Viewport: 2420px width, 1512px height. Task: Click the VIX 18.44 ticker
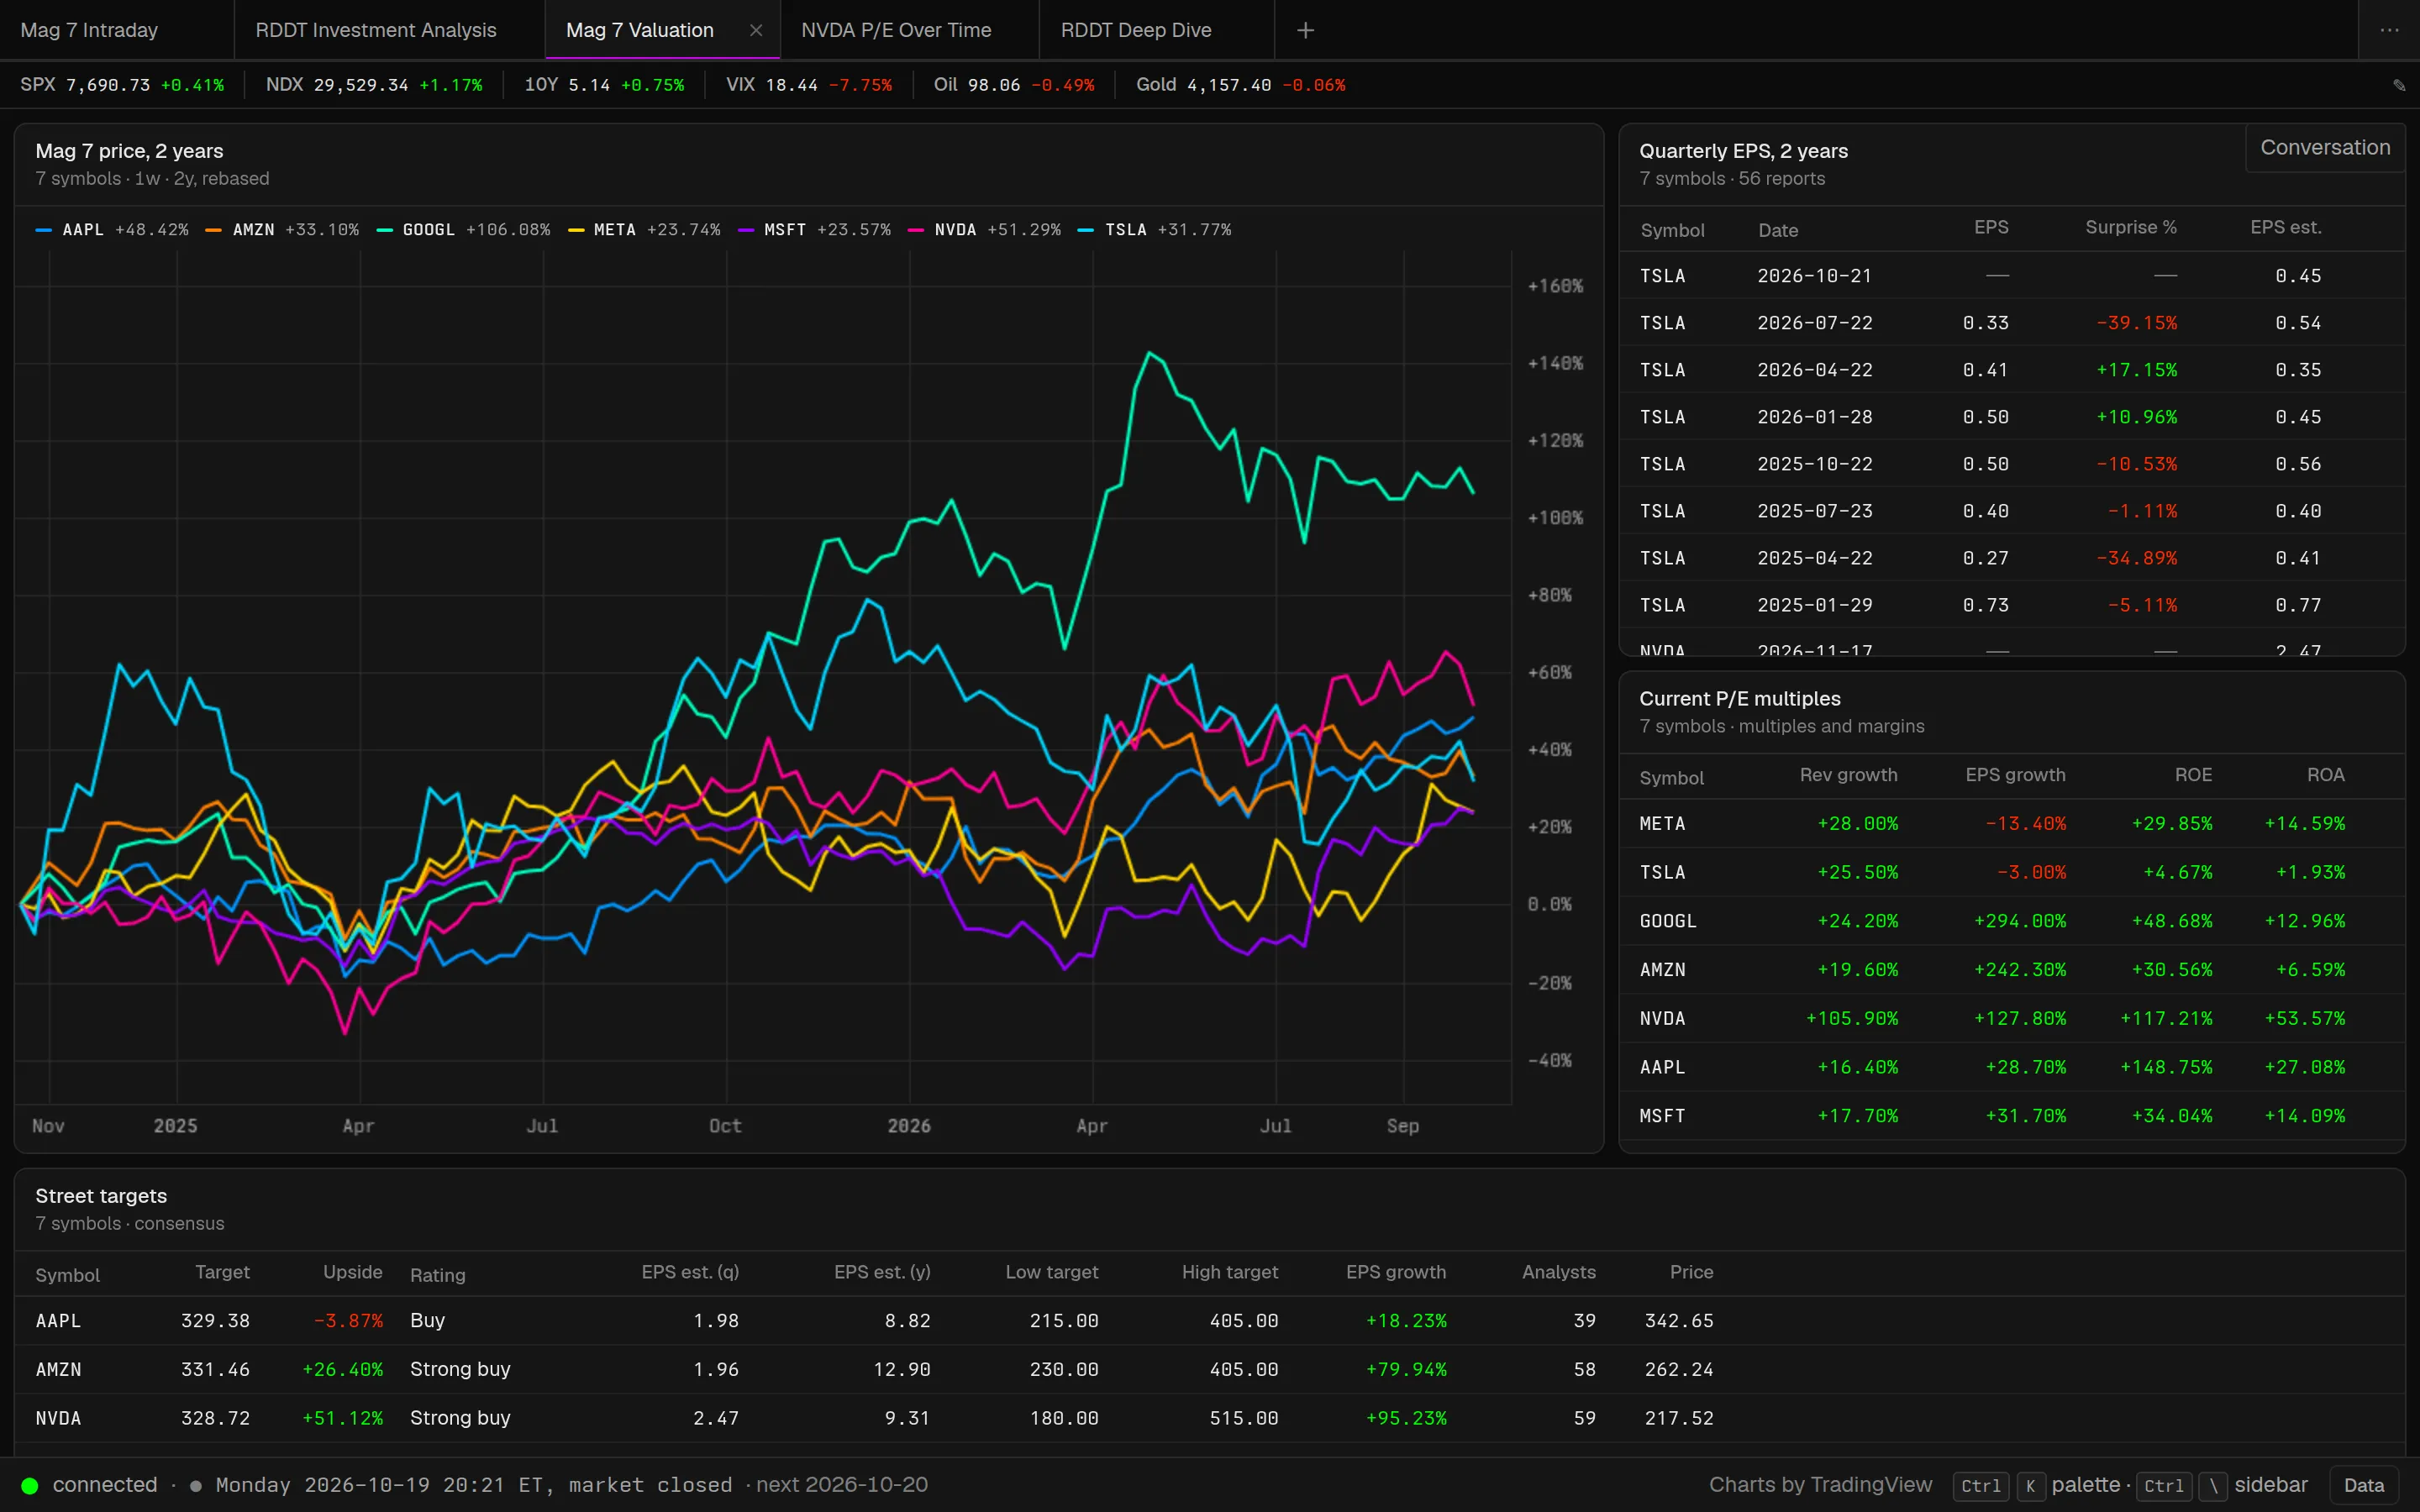tap(809, 85)
